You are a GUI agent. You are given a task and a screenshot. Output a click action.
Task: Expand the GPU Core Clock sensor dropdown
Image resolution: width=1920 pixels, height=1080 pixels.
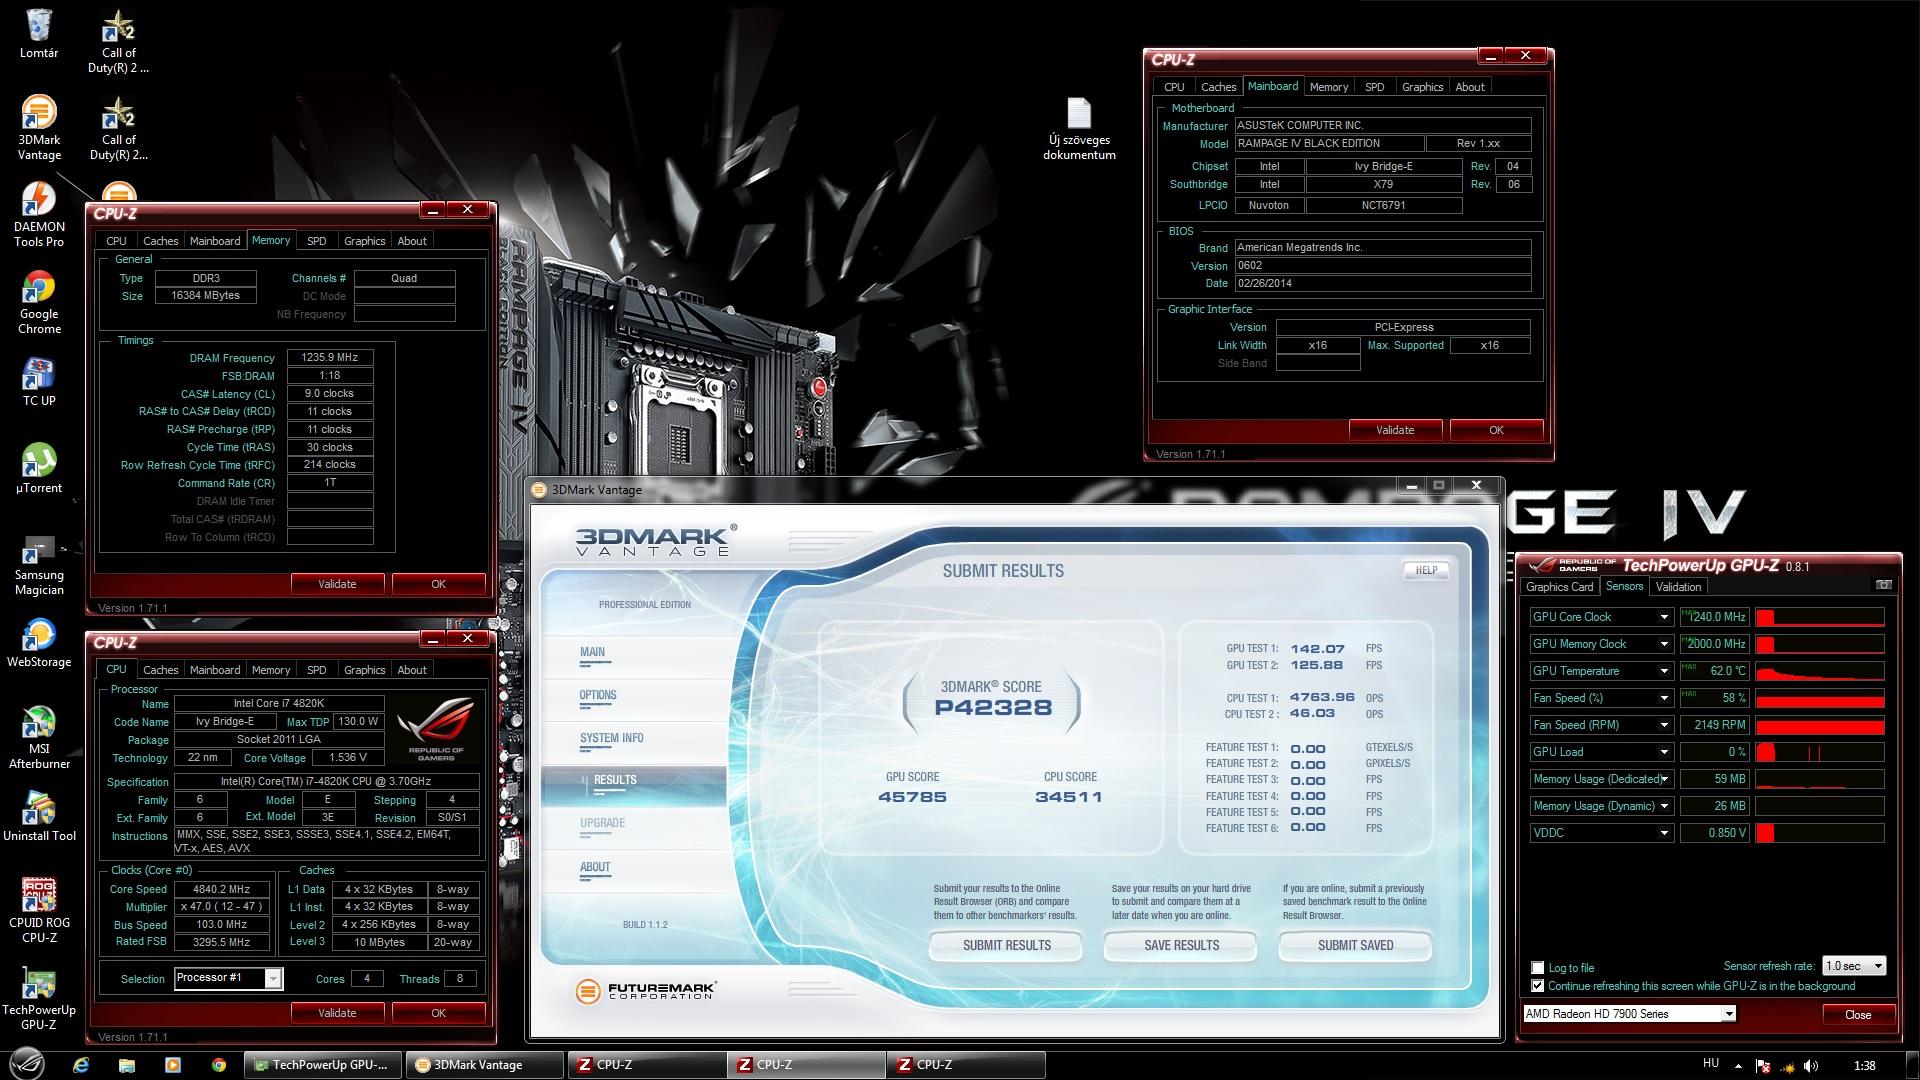pos(1664,617)
